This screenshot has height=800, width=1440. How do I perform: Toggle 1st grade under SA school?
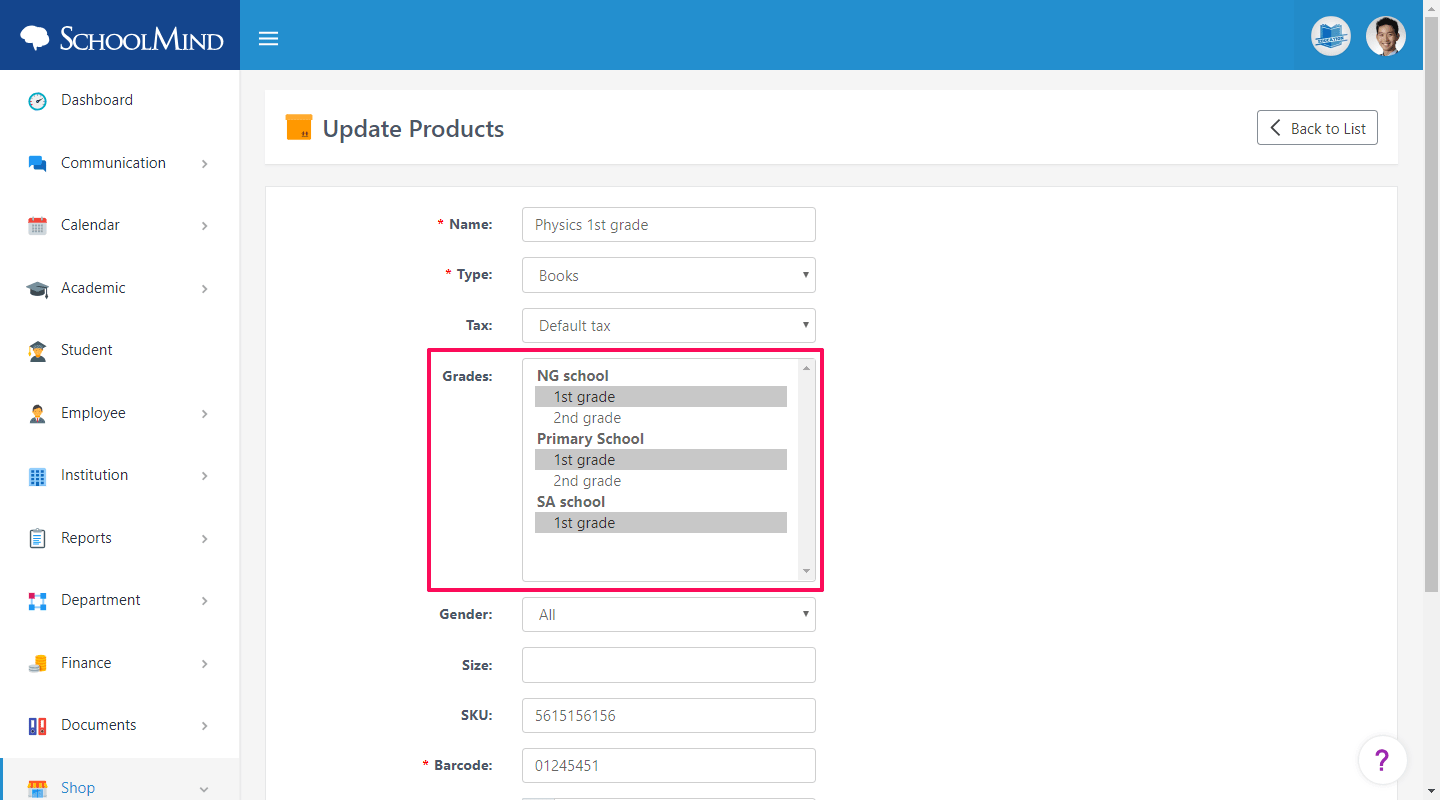[661, 523]
